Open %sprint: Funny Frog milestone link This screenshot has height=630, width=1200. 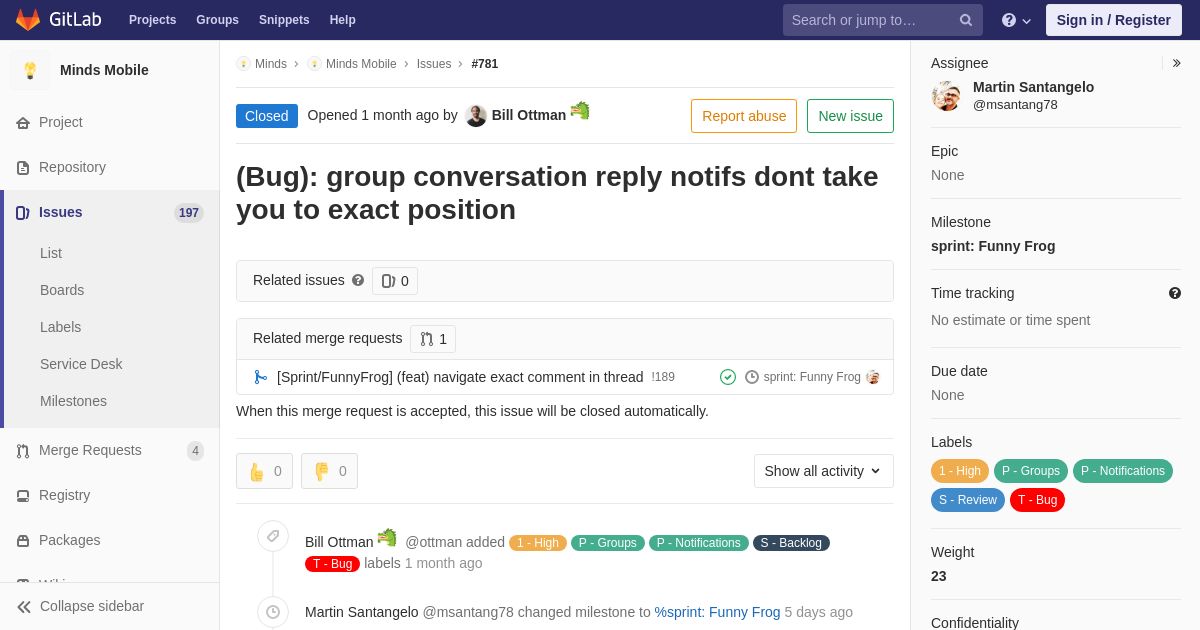[717, 612]
